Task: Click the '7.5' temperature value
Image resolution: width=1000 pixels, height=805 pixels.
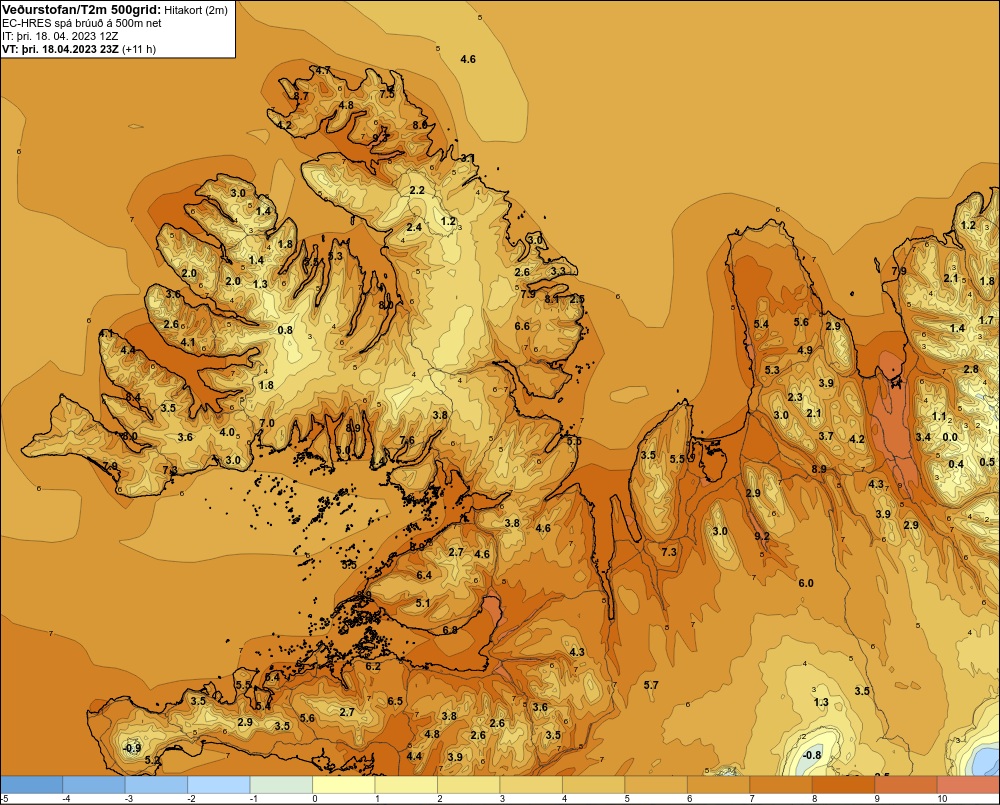Action: [387, 94]
